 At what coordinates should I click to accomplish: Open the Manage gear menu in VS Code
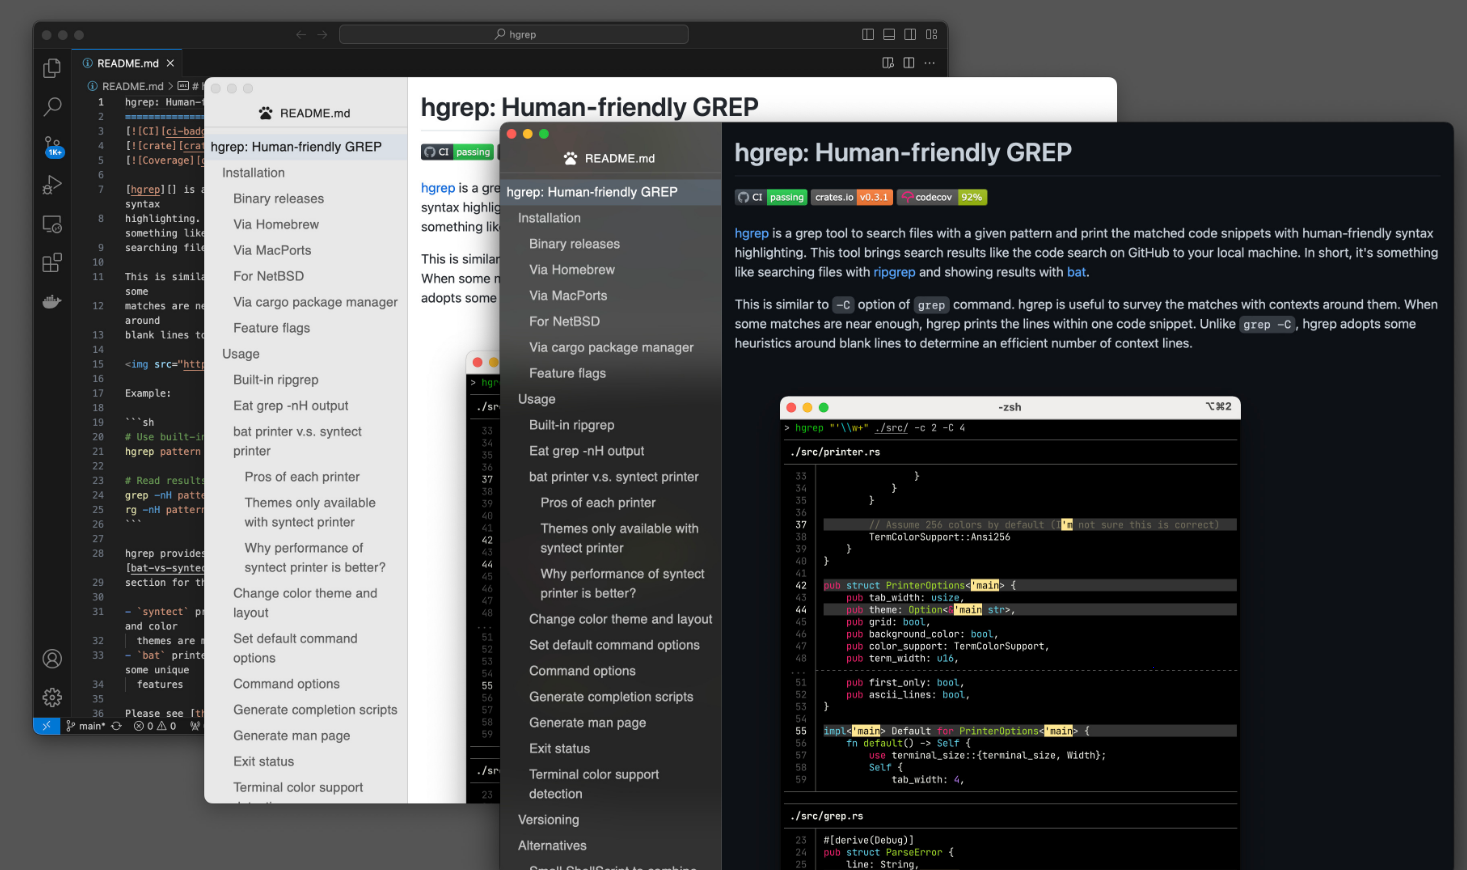pyautogui.click(x=52, y=697)
